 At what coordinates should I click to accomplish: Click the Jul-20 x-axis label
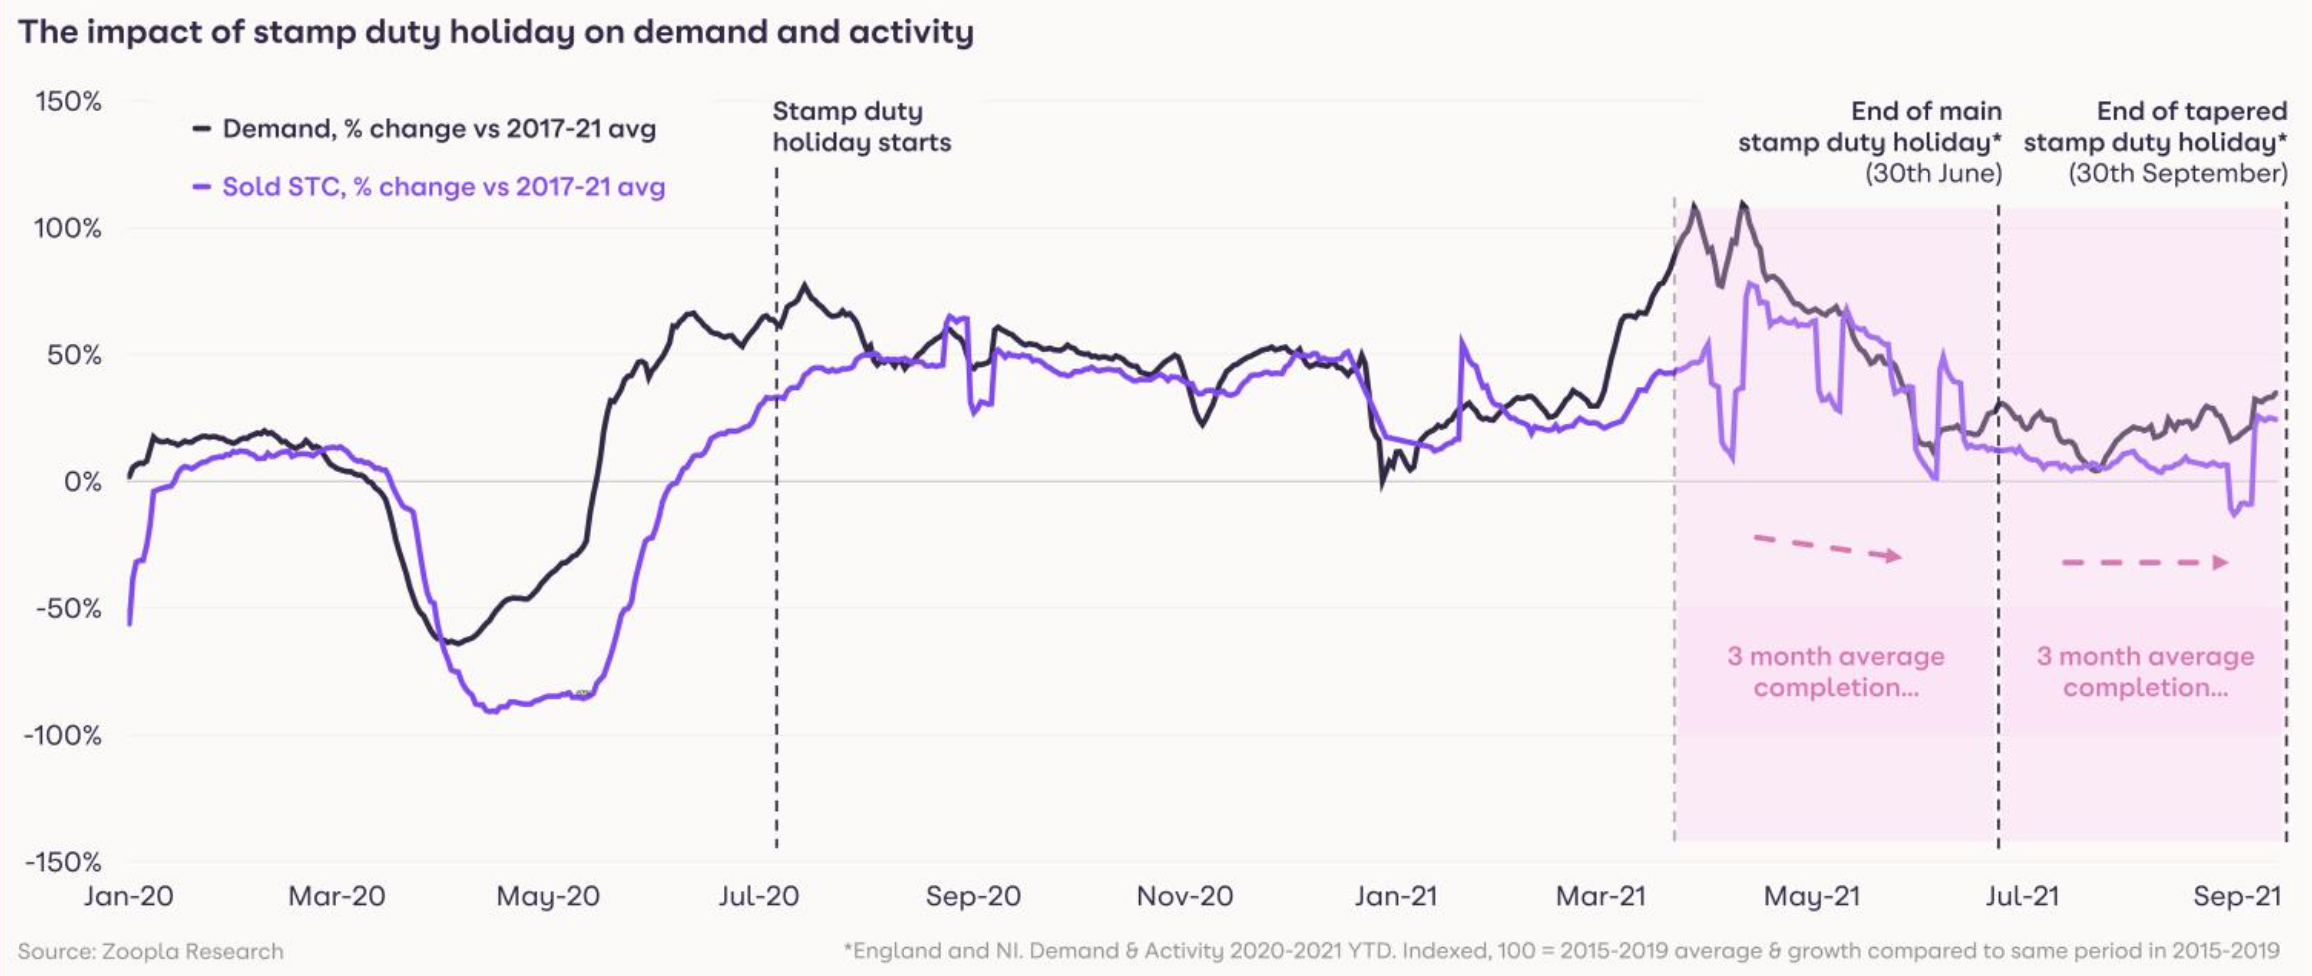tap(759, 896)
